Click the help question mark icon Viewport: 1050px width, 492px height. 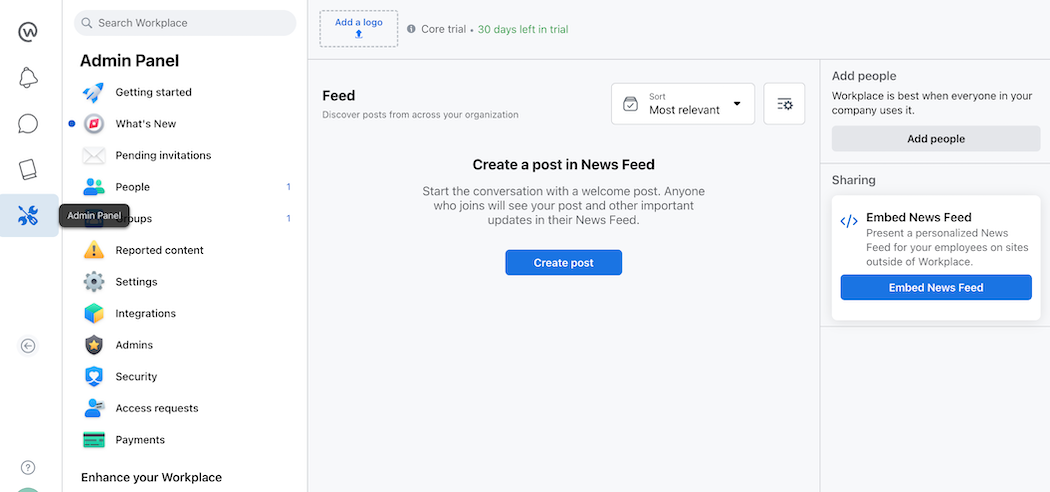28,467
